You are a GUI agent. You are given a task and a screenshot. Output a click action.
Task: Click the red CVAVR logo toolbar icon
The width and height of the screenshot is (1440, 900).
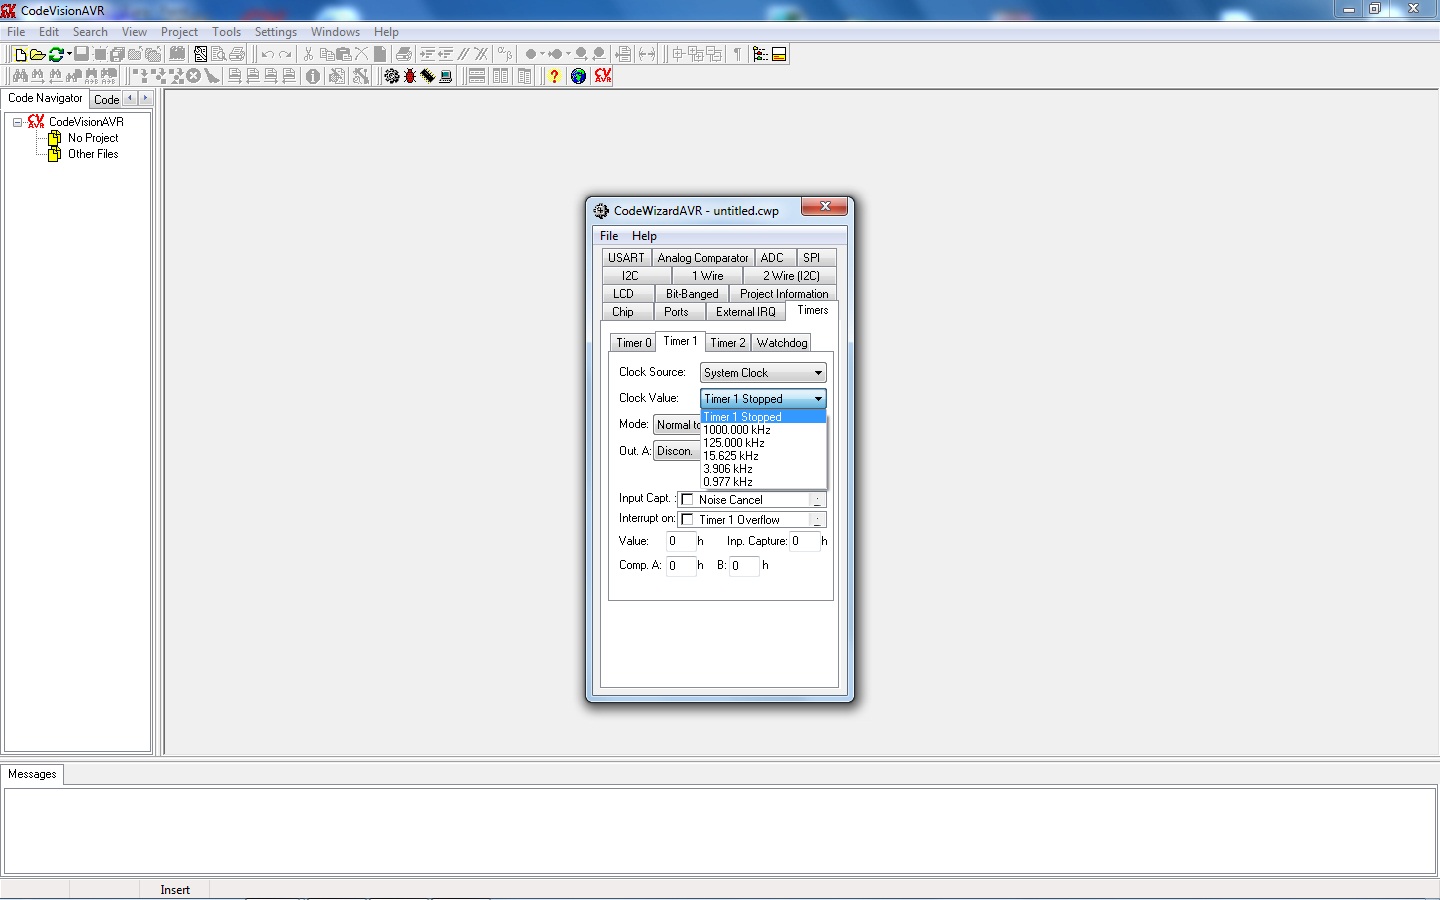click(602, 76)
